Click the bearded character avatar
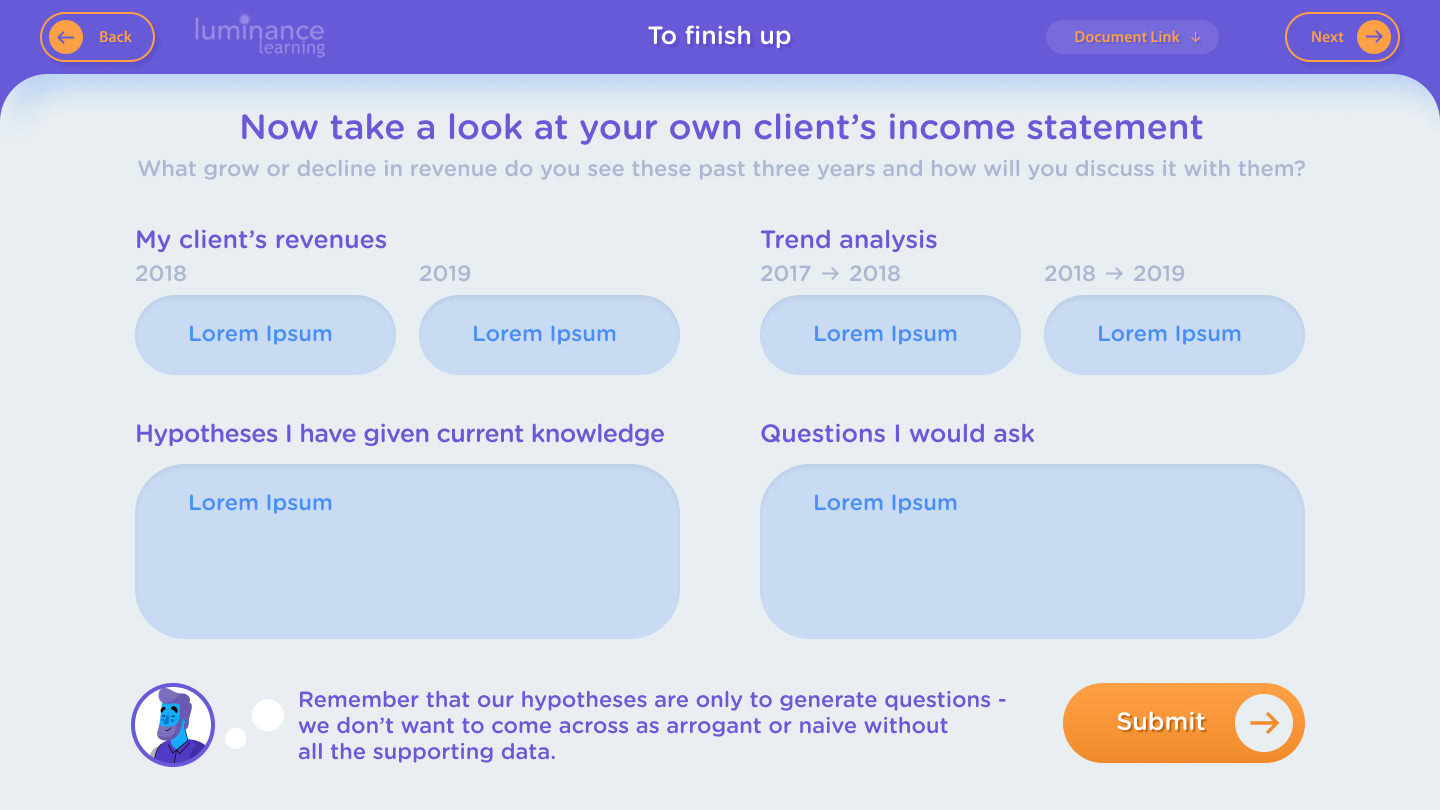 coord(173,725)
